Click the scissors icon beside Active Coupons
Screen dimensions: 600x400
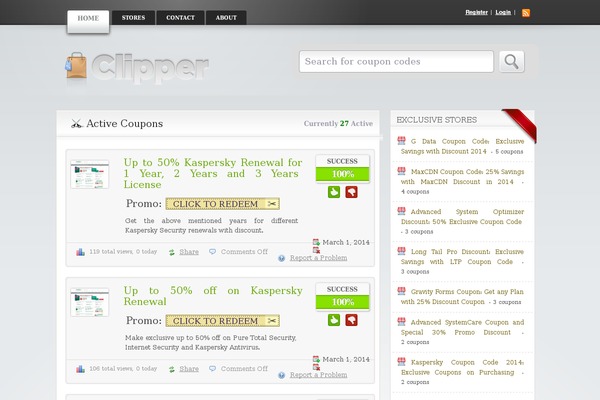tap(77, 124)
